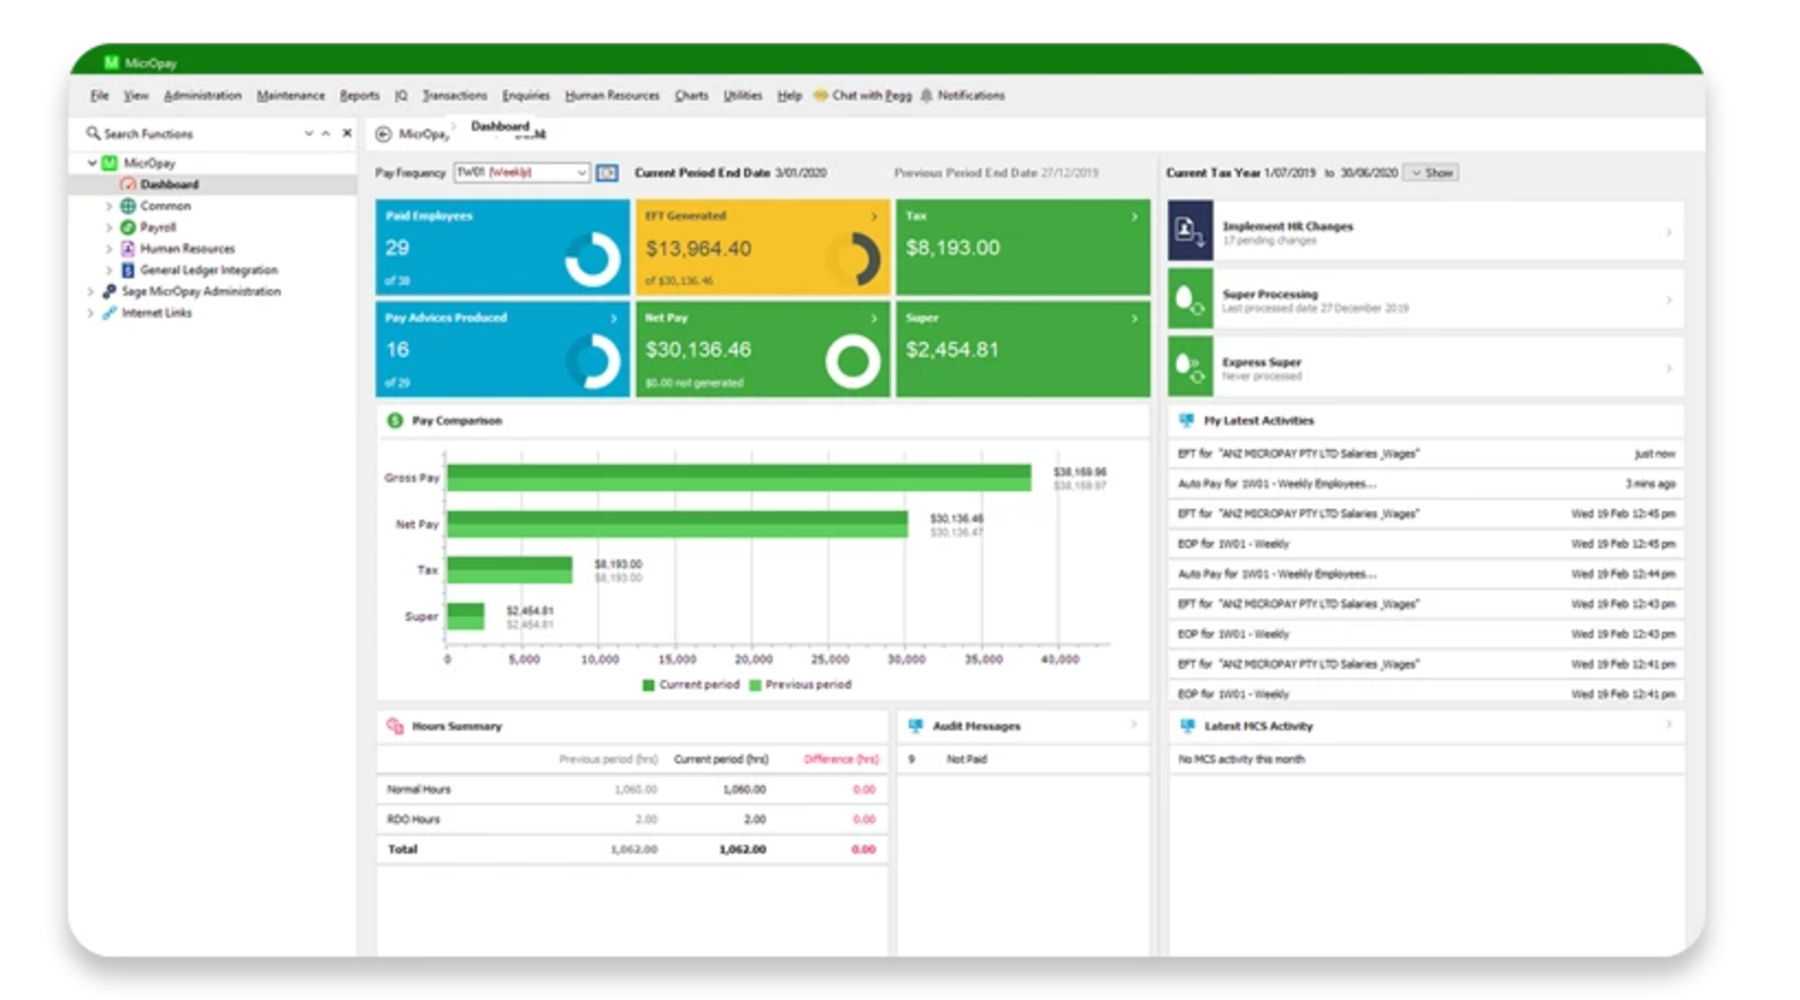Expand the Common tree node
The width and height of the screenshot is (1800, 1000).
coord(109,206)
